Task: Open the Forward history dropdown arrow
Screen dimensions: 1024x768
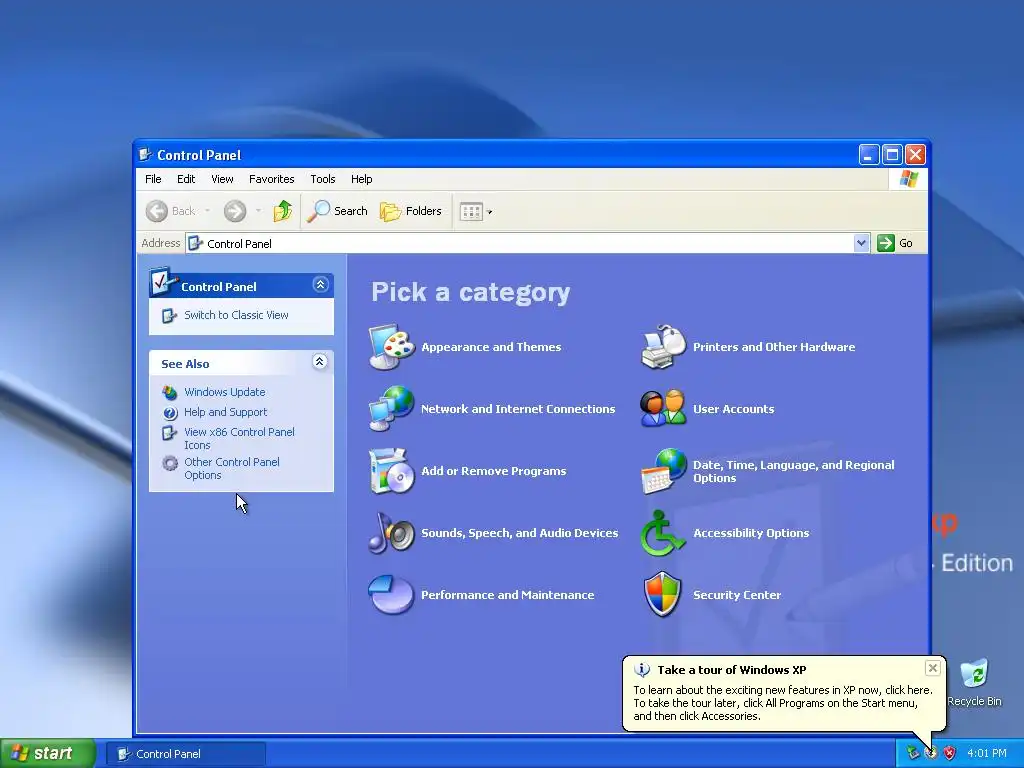Action: pyautogui.click(x=259, y=211)
